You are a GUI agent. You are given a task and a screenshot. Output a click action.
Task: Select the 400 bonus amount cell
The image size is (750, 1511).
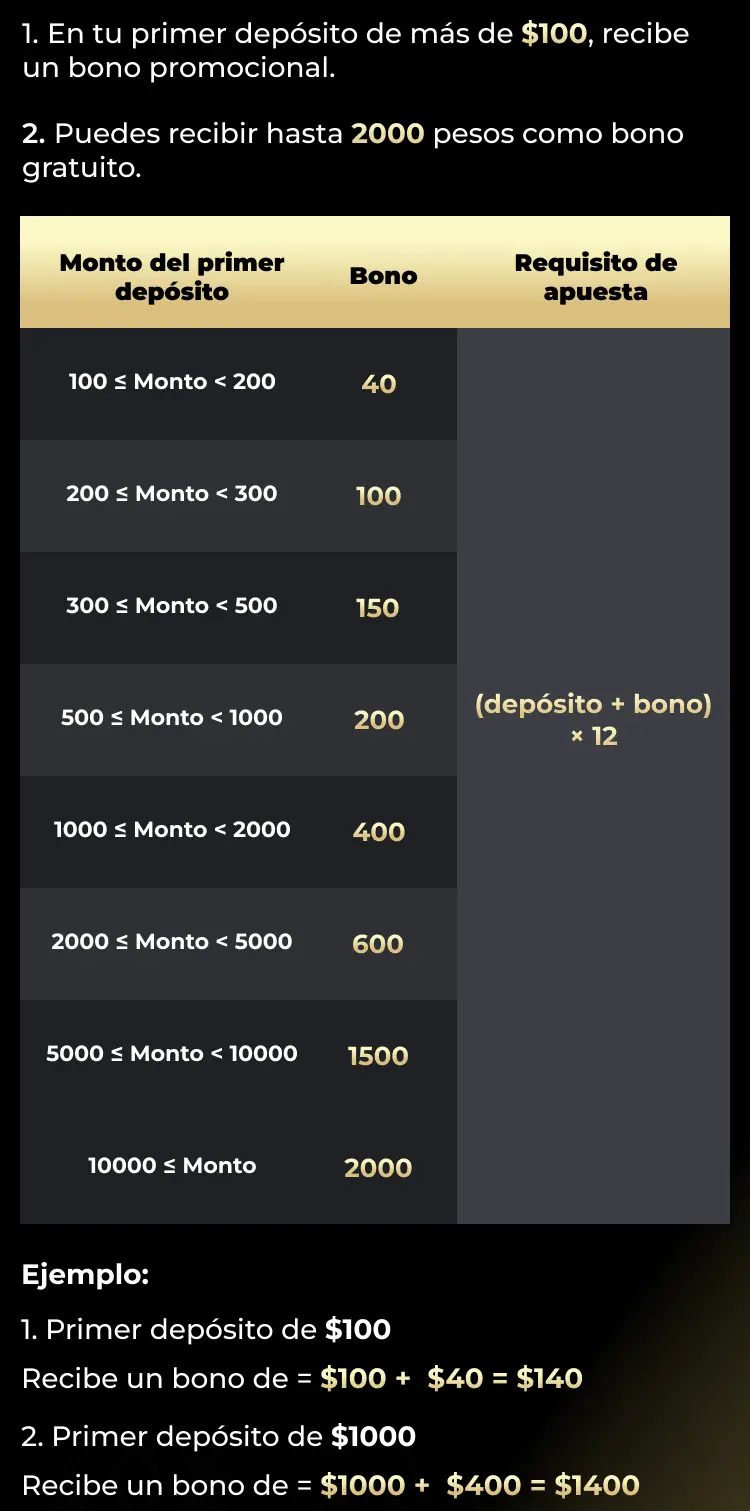coord(379,832)
